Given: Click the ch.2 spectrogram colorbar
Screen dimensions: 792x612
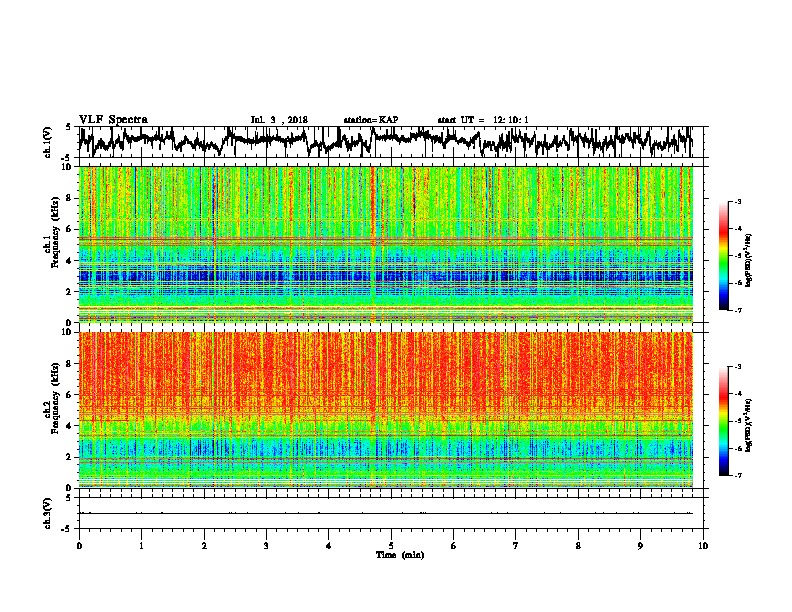Looking at the screenshot, I should click(x=724, y=421).
